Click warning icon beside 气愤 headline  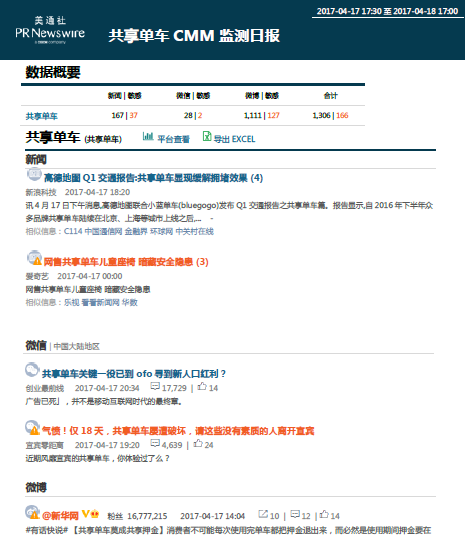(x=34, y=431)
